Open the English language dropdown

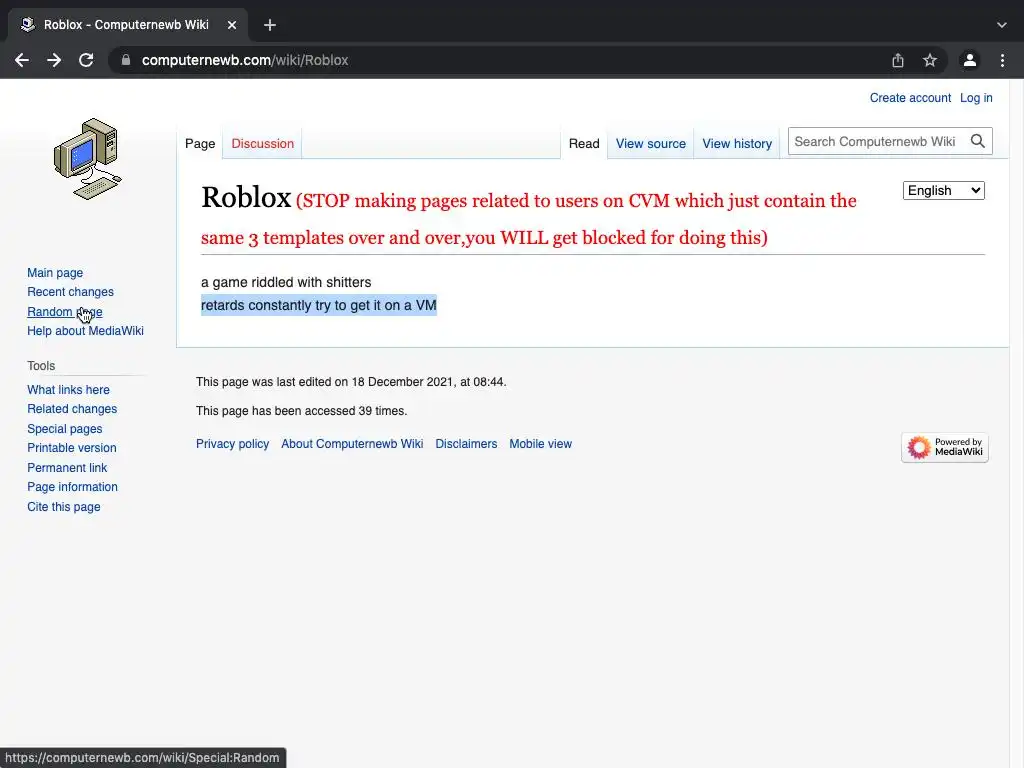(944, 191)
